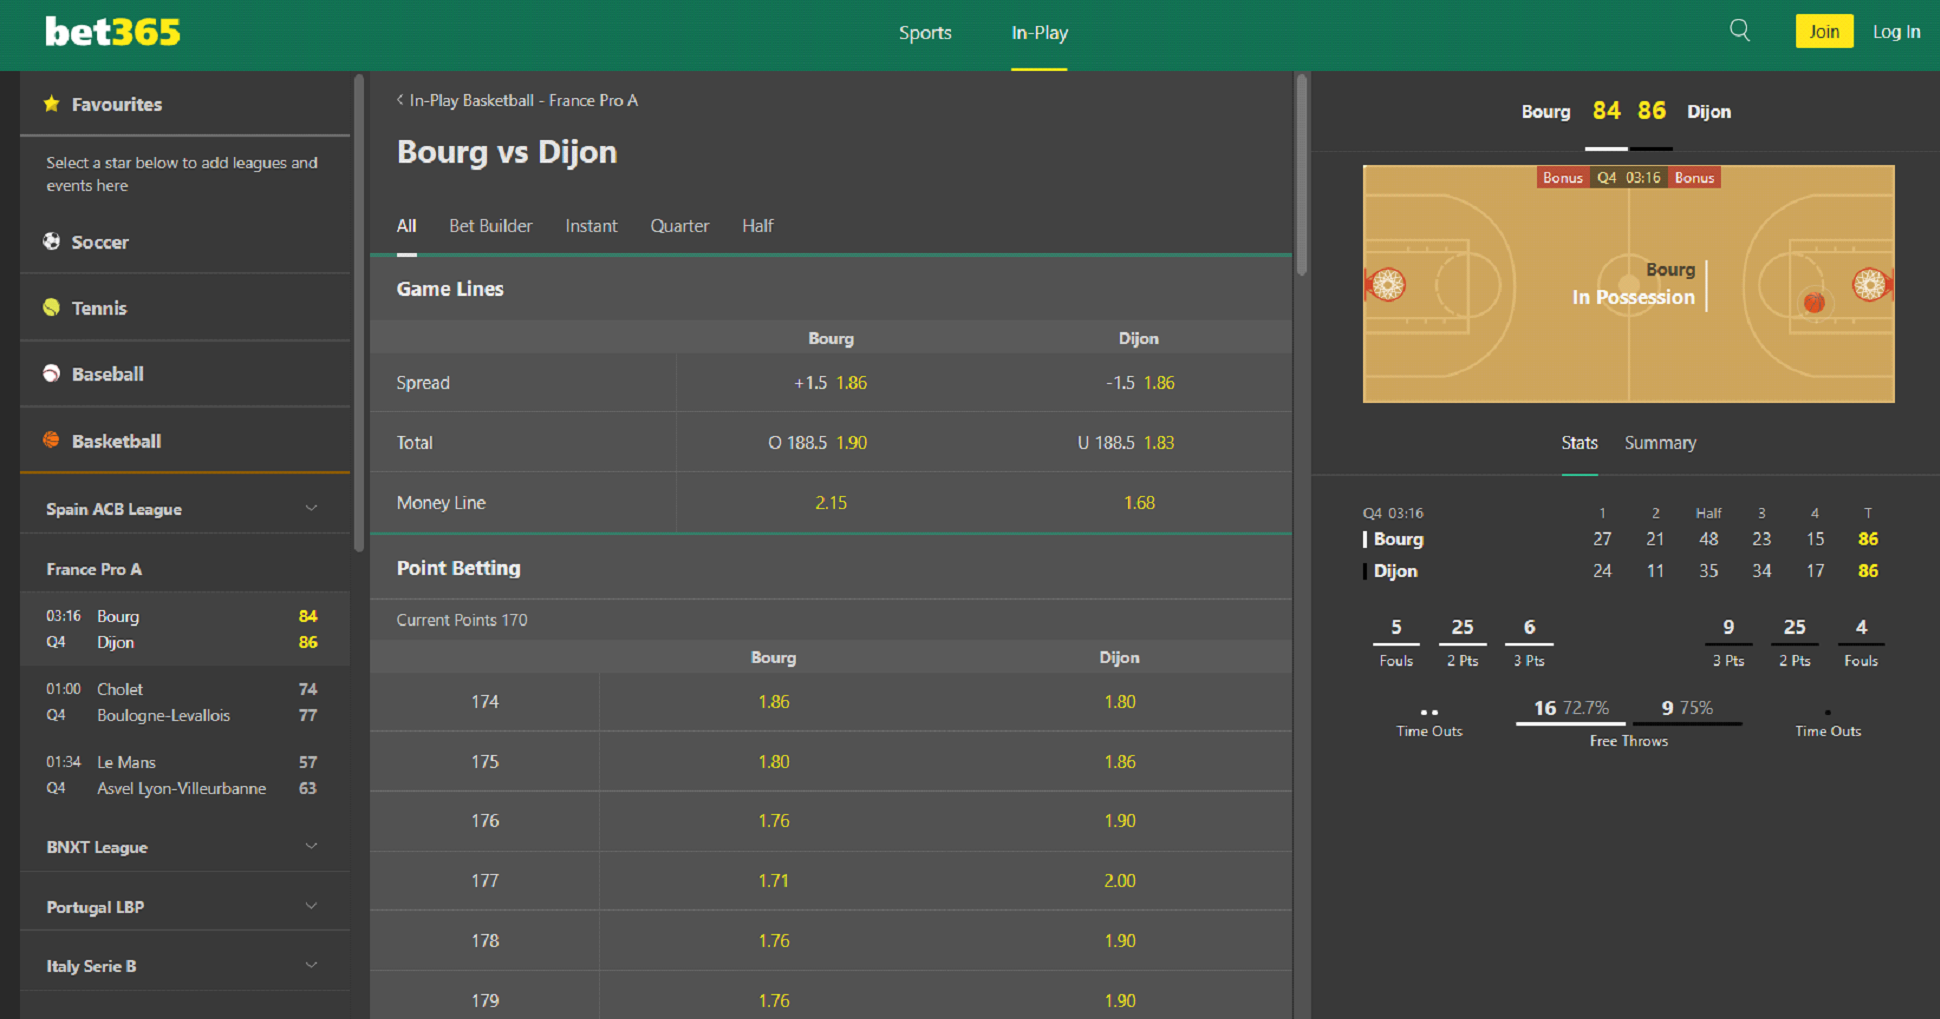
Task: Collapse the Game Lines market header
Action: pyautogui.click(x=831, y=289)
